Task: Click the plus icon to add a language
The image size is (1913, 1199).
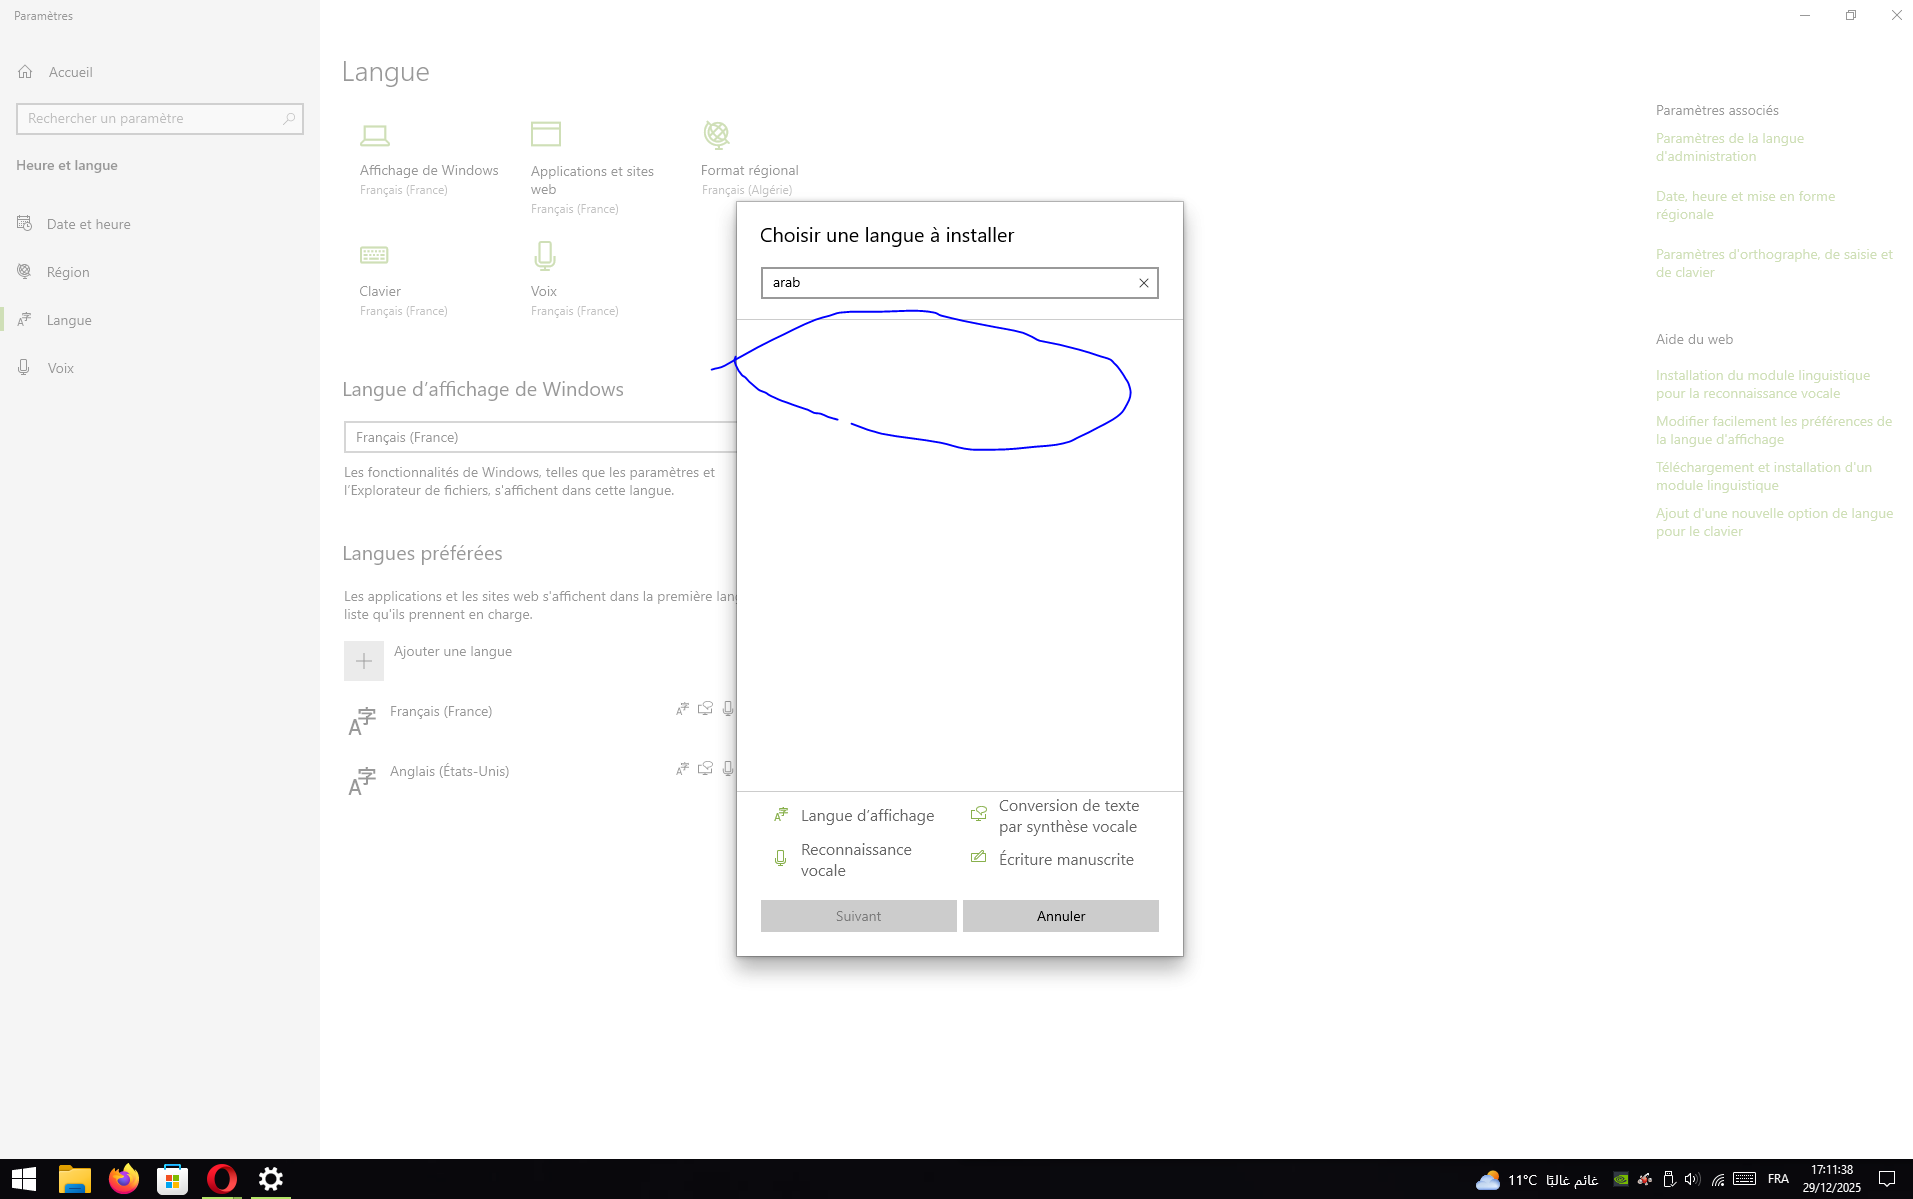Action: point(364,661)
